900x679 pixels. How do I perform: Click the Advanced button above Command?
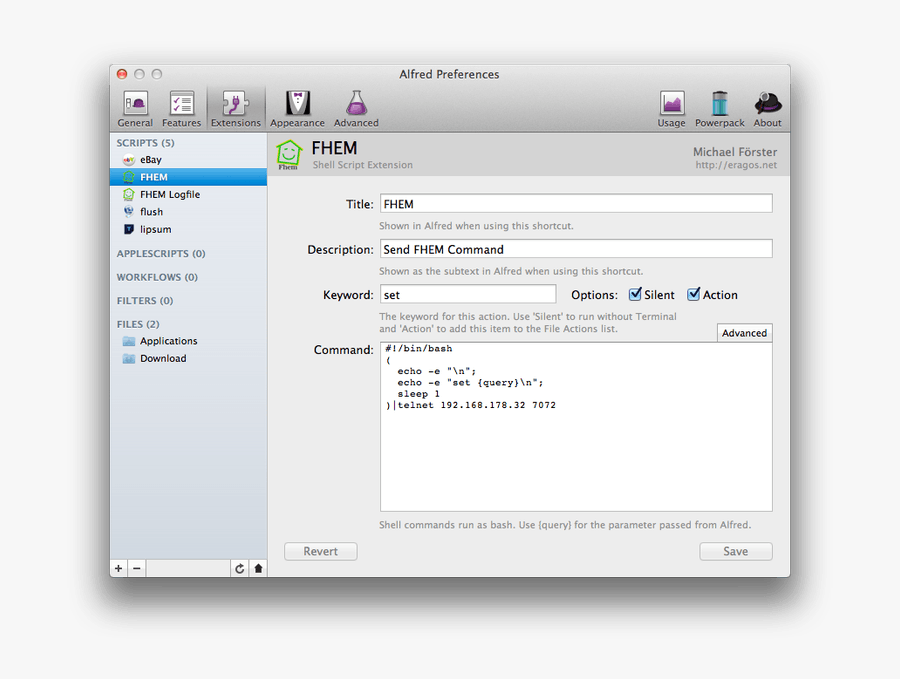coord(744,333)
